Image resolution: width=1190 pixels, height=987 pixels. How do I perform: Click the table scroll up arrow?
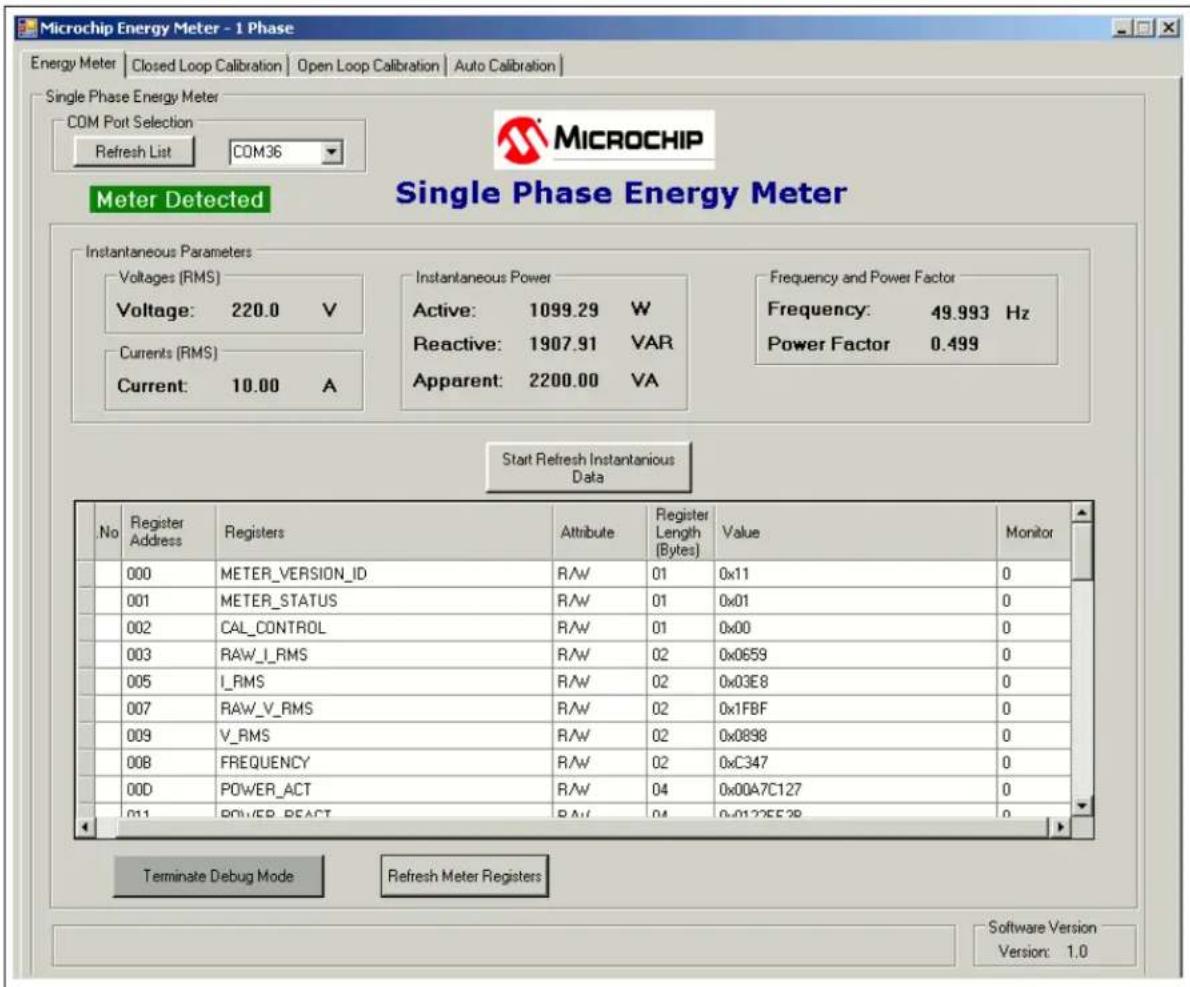pyautogui.click(x=1082, y=512)
